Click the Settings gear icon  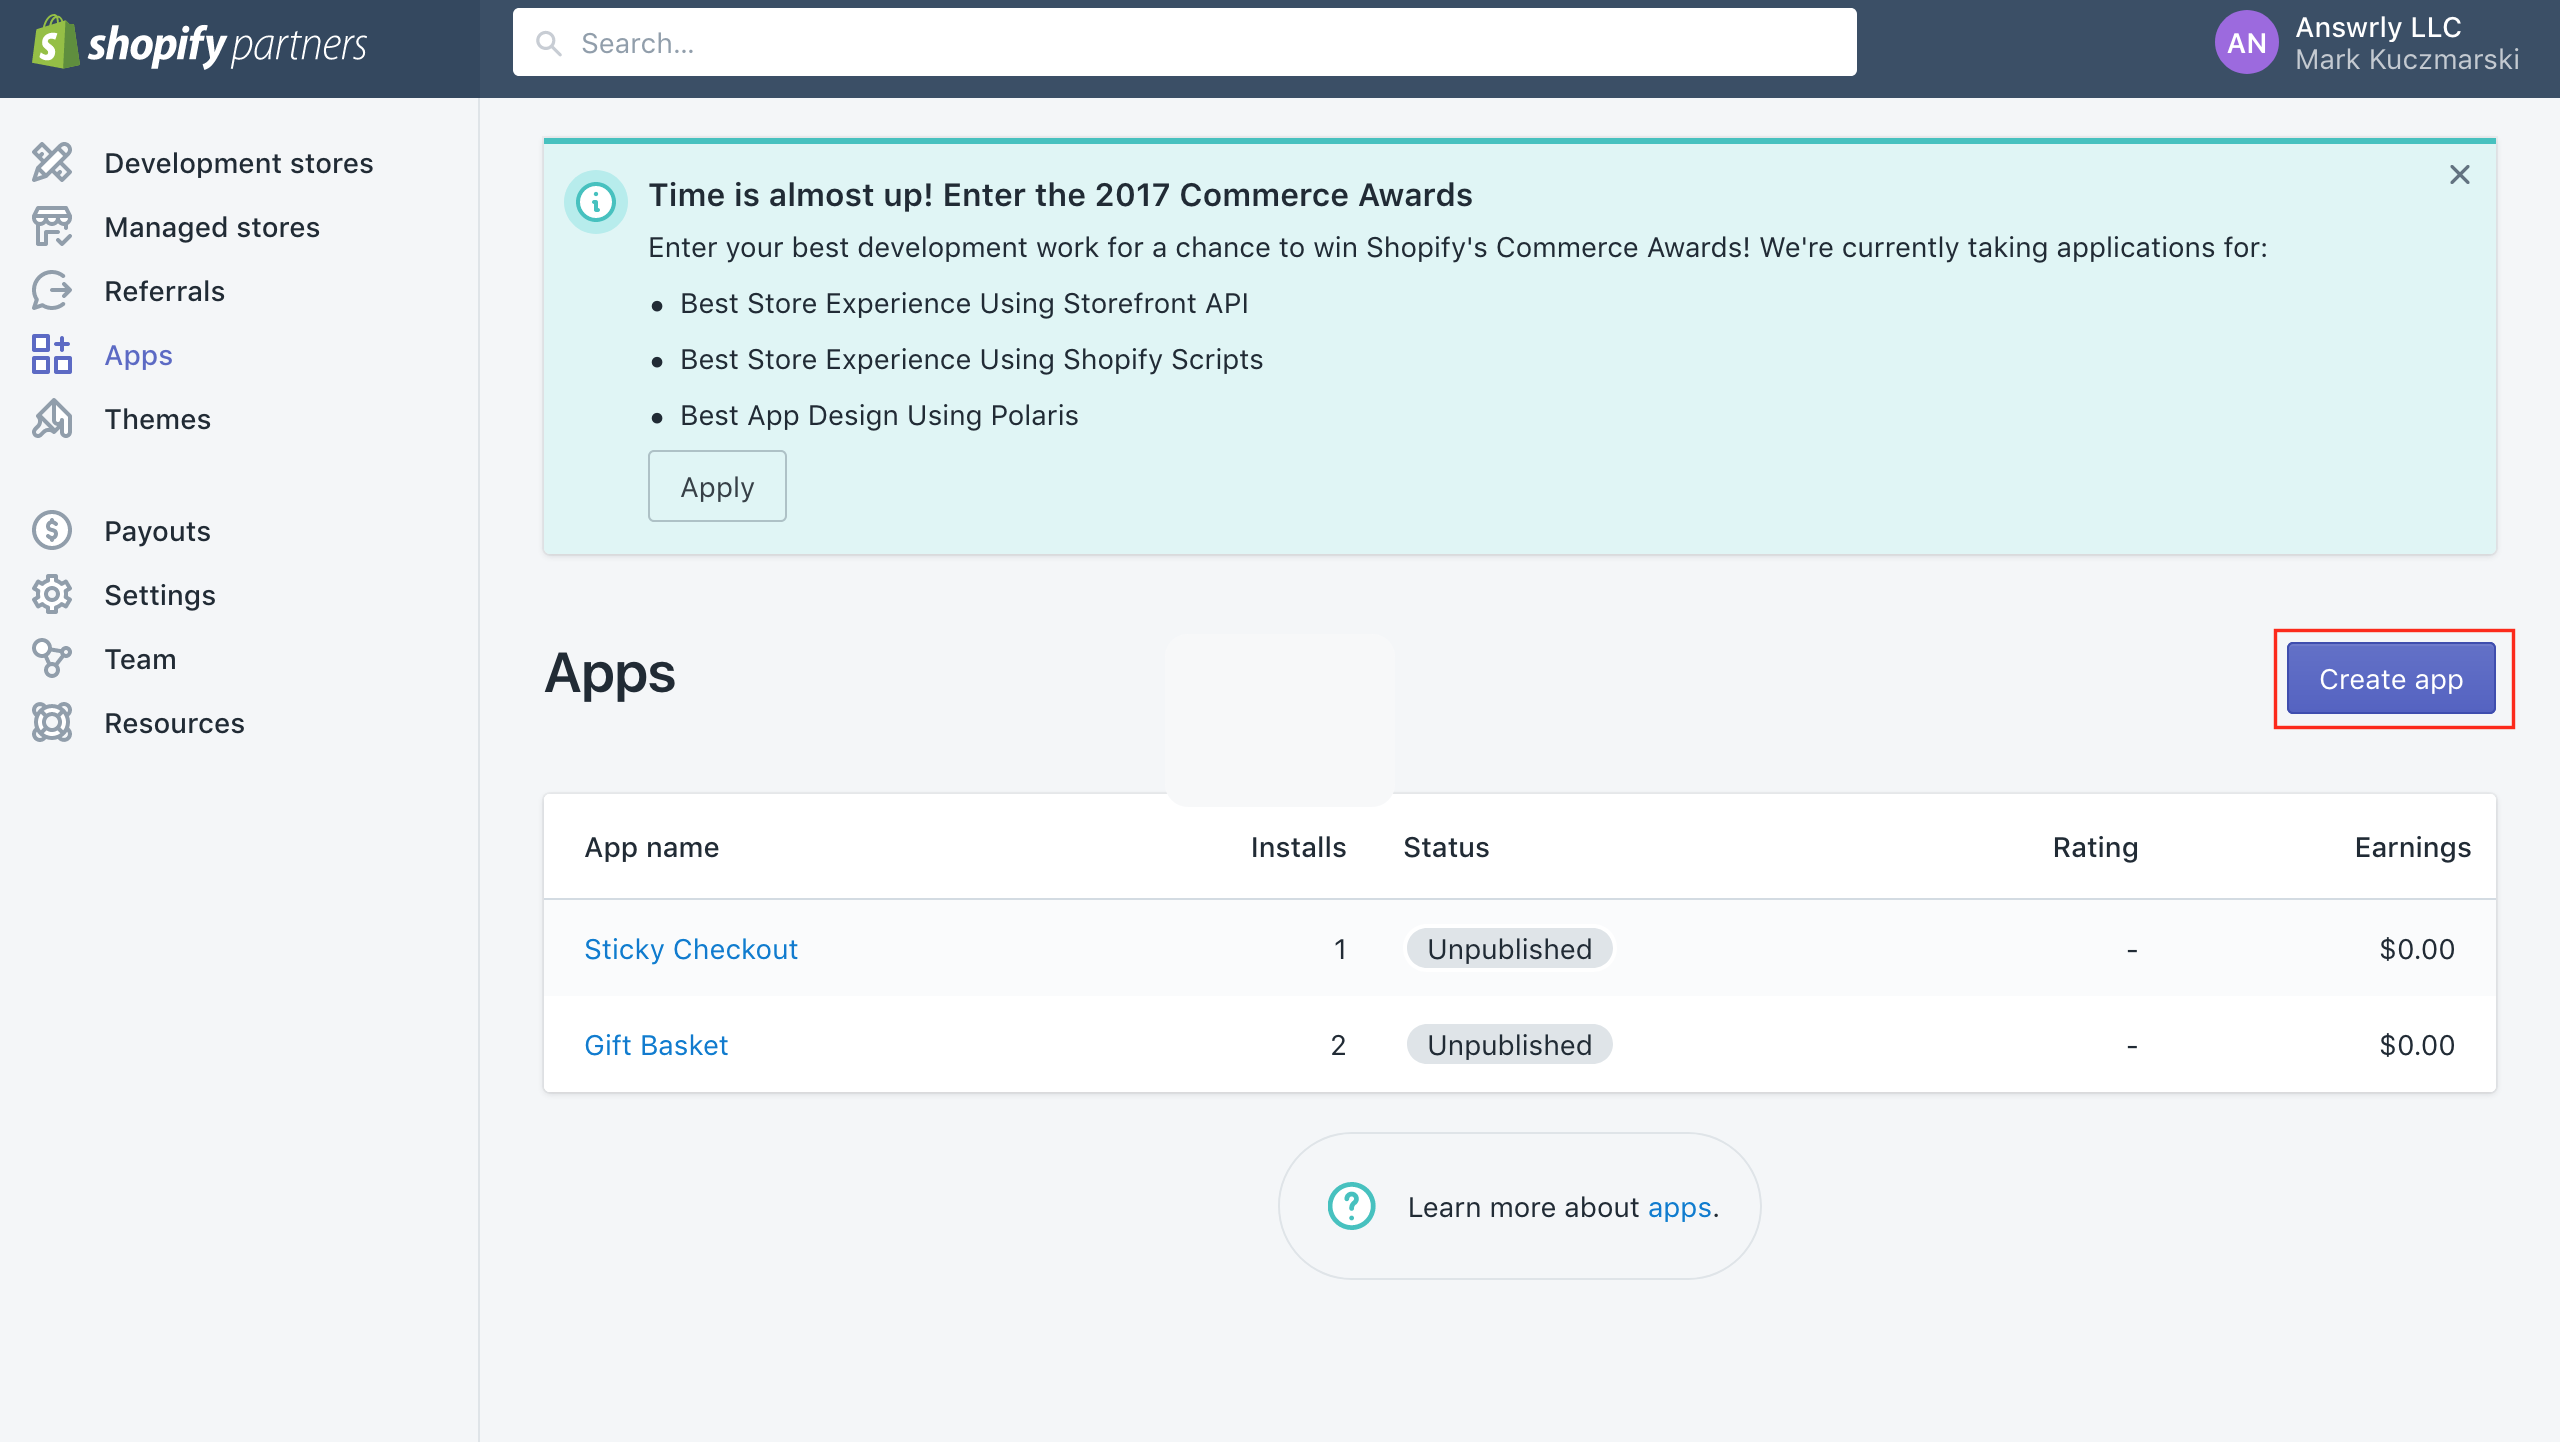(x=52, y=595)
